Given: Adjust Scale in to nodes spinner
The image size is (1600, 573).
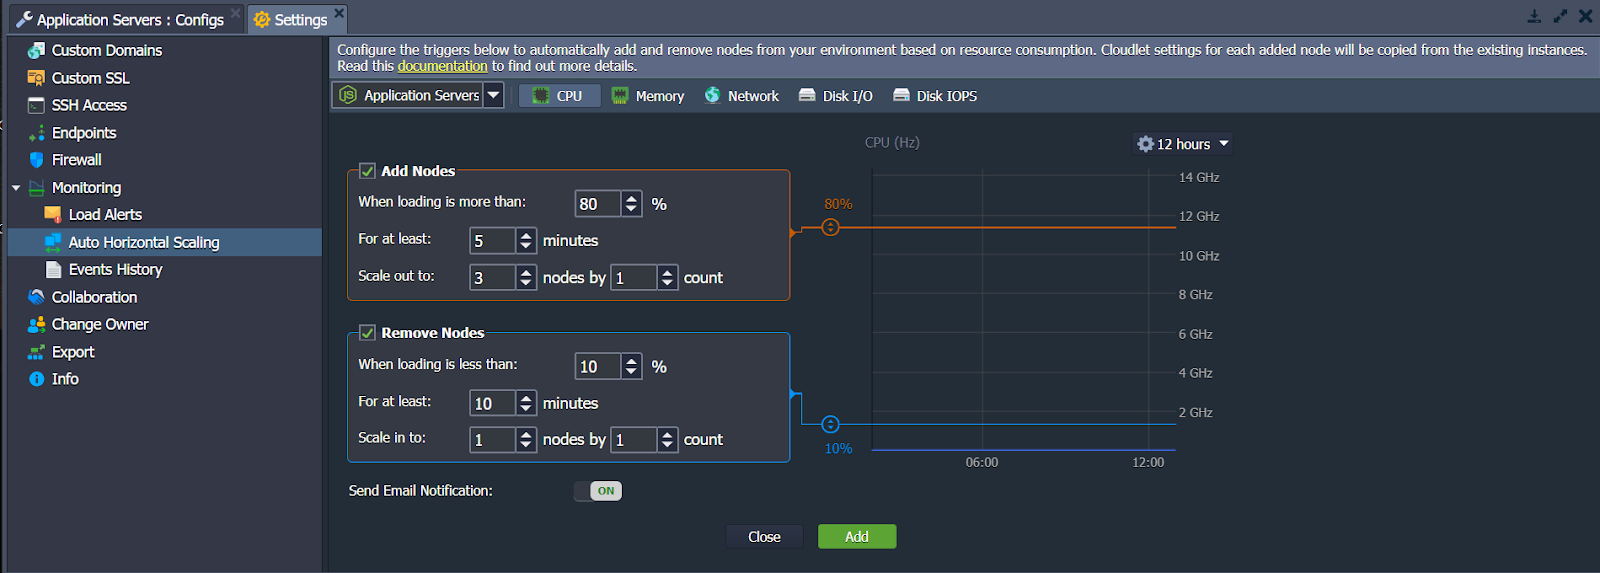Looking at the screenshot, I should click(526, 440).
